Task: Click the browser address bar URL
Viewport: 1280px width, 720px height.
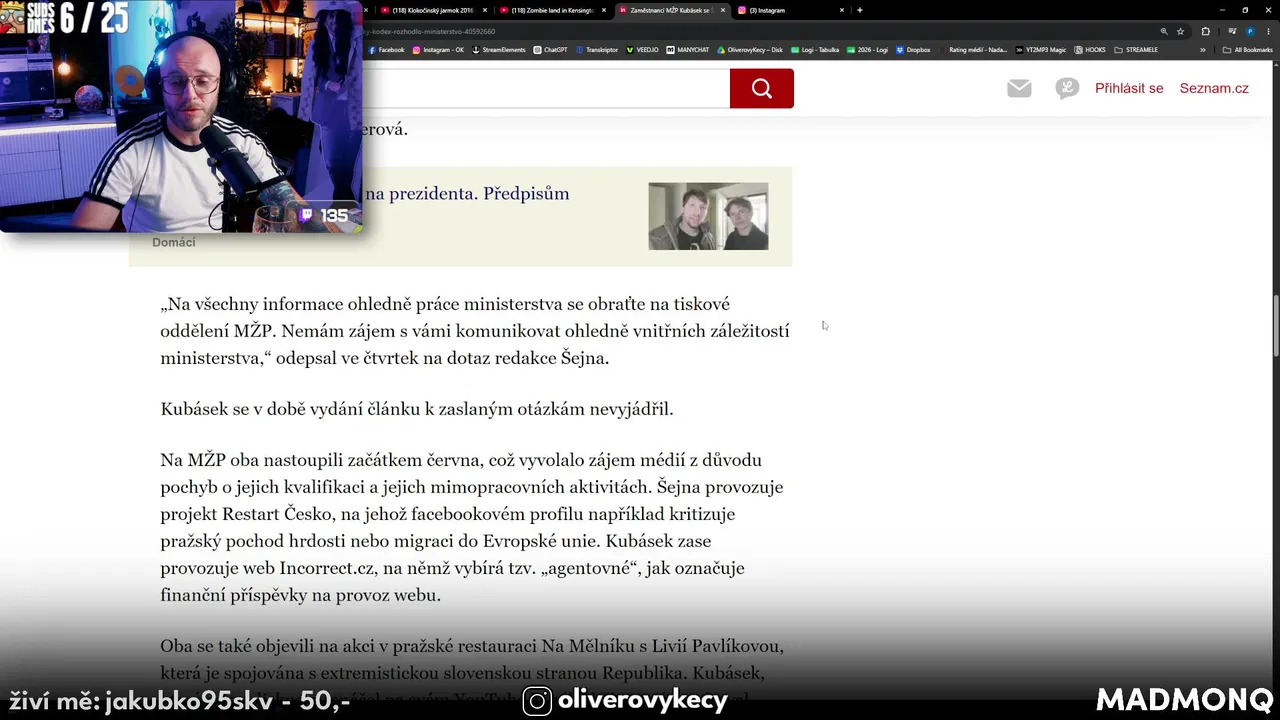Action: coord(430,31)
